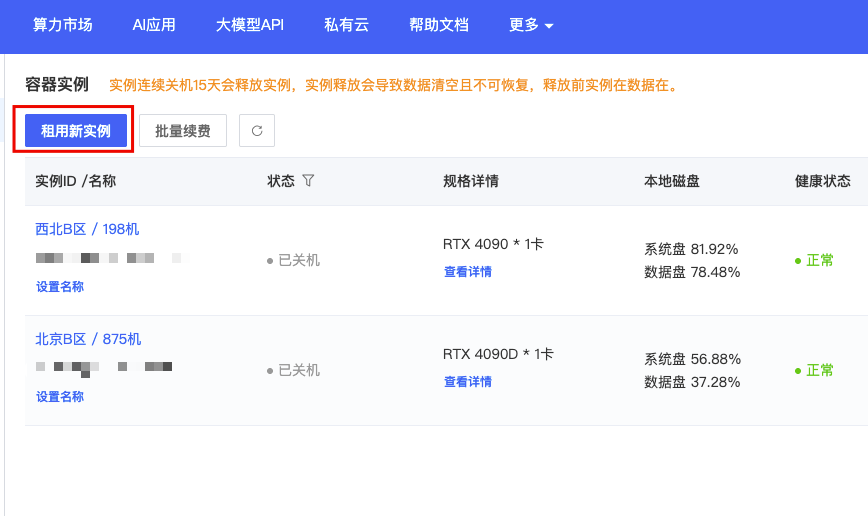Open the 状态 column filter icon
The height and width of the screenshot is (516, 868).
click(x=308, y=180)
